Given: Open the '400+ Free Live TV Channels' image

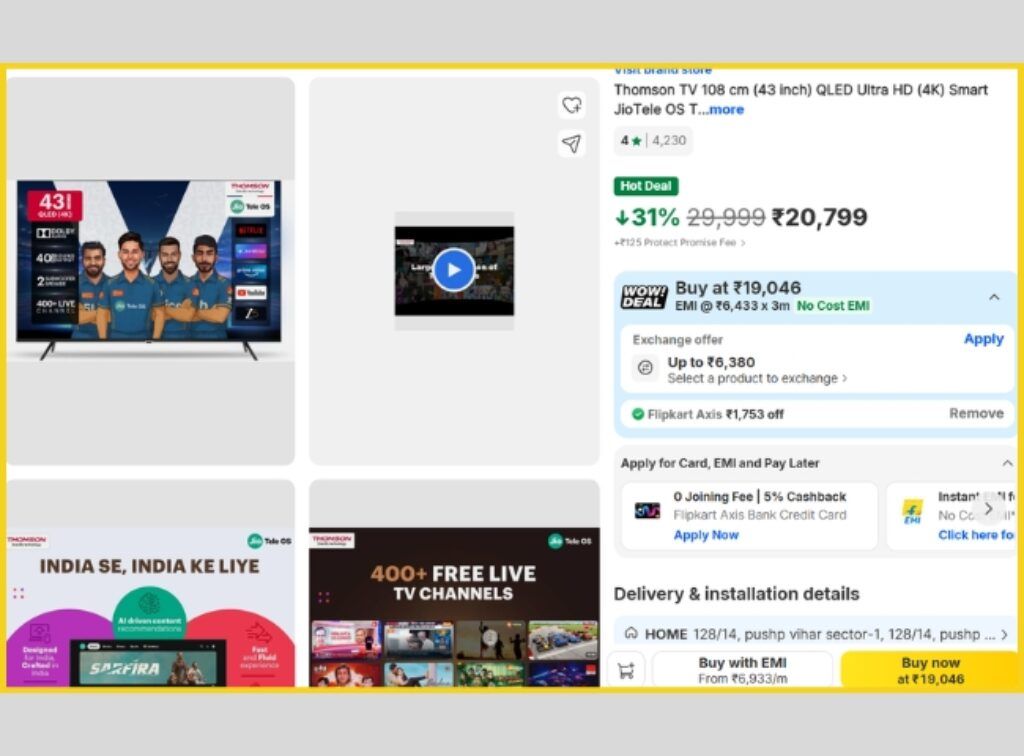Looking at the screenshot, I should (454, 582).
